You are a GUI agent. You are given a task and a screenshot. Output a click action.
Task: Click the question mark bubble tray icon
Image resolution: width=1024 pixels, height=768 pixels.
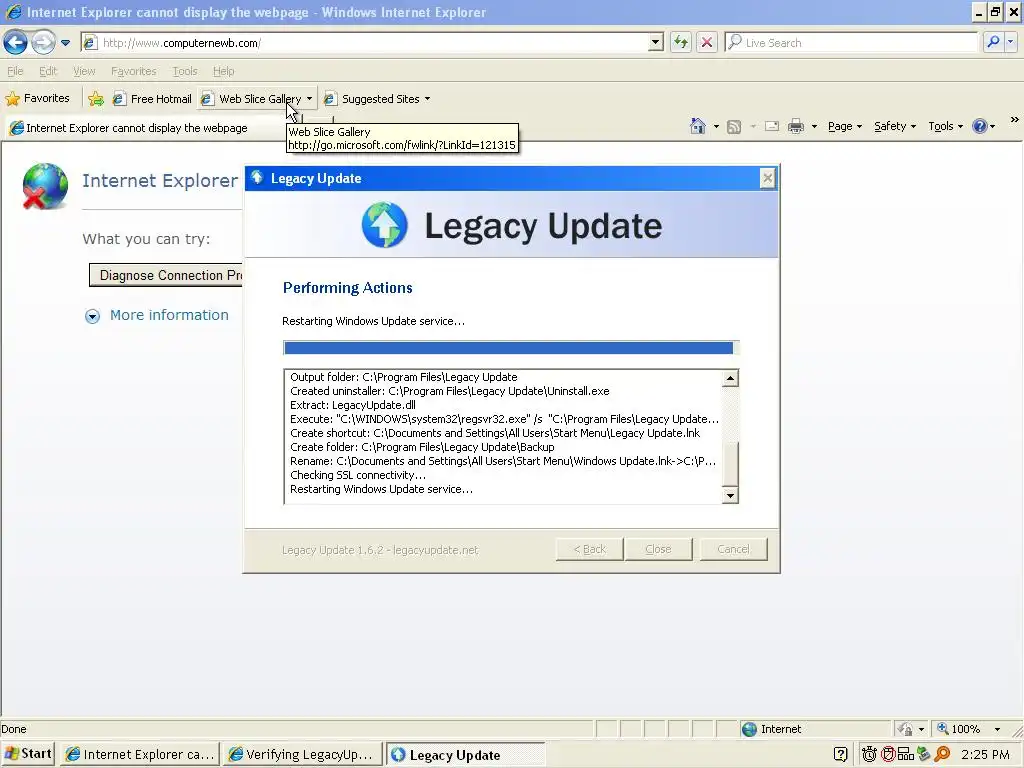840,754
